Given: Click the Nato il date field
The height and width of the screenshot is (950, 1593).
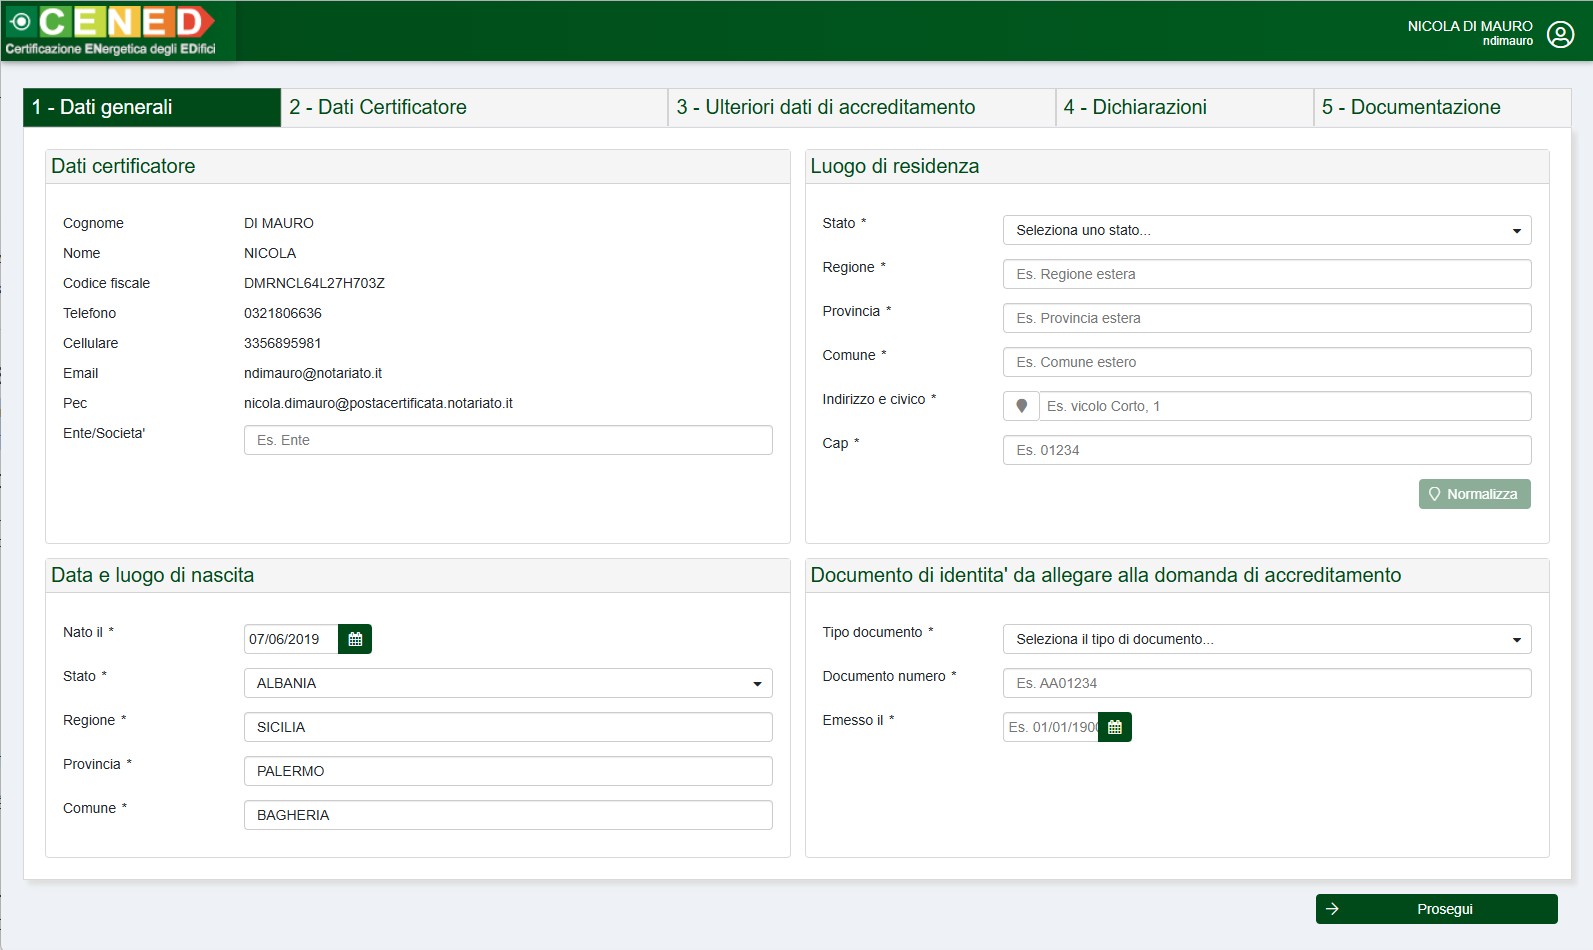Looking at the screenshot, I should pos(291,639).
